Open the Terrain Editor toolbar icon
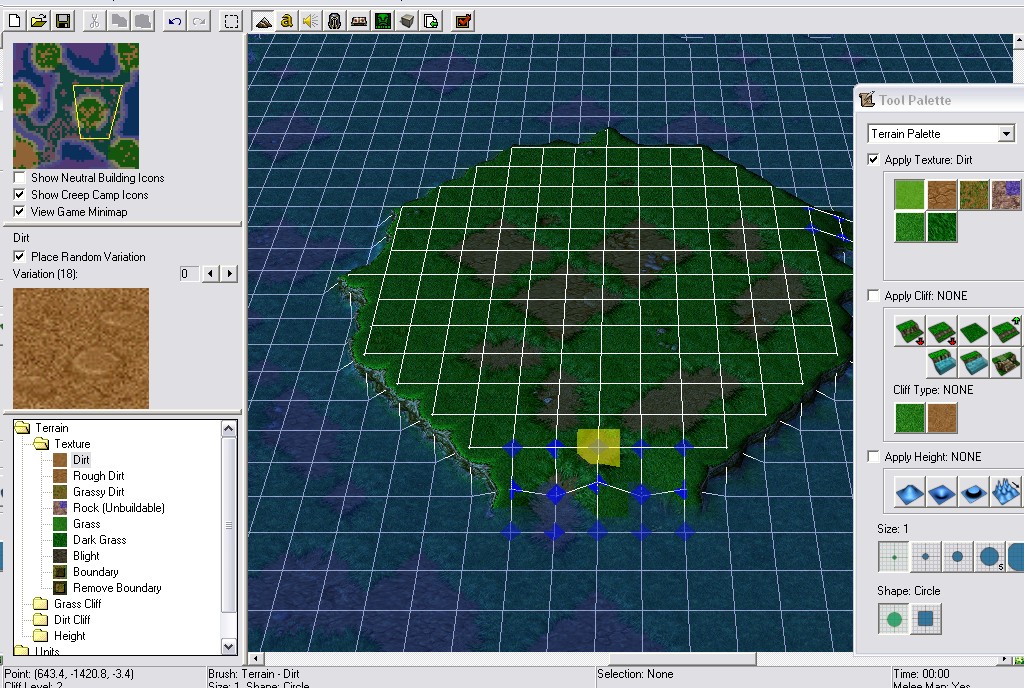This screenshot has height=688, width=1024. click(263, 21)
